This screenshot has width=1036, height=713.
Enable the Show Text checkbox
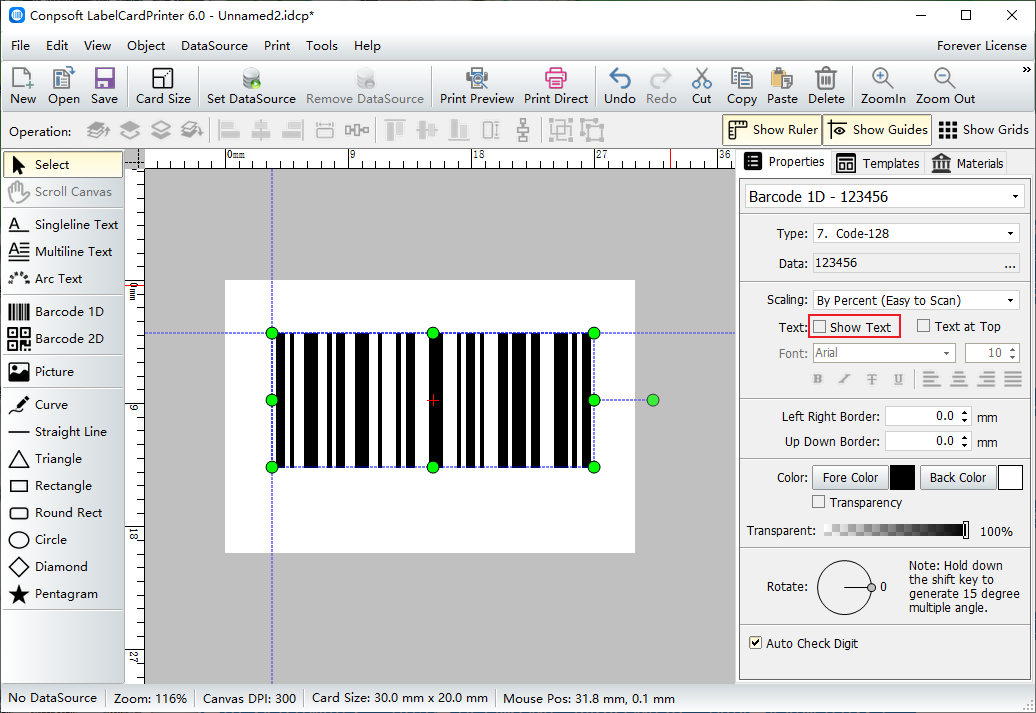[x=820, y=326]
